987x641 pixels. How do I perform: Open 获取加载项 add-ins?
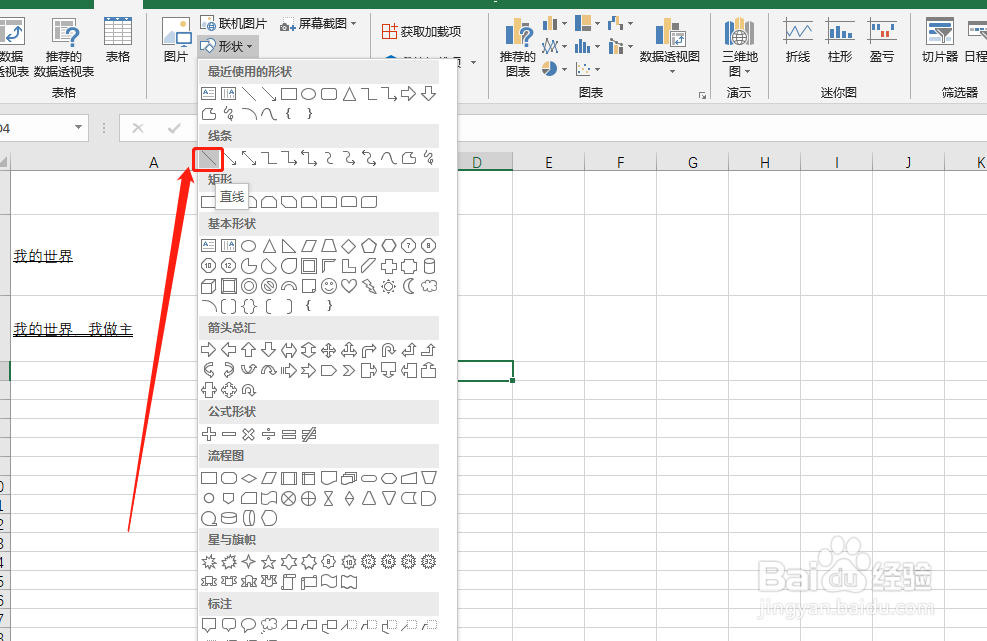pos(421,31)
